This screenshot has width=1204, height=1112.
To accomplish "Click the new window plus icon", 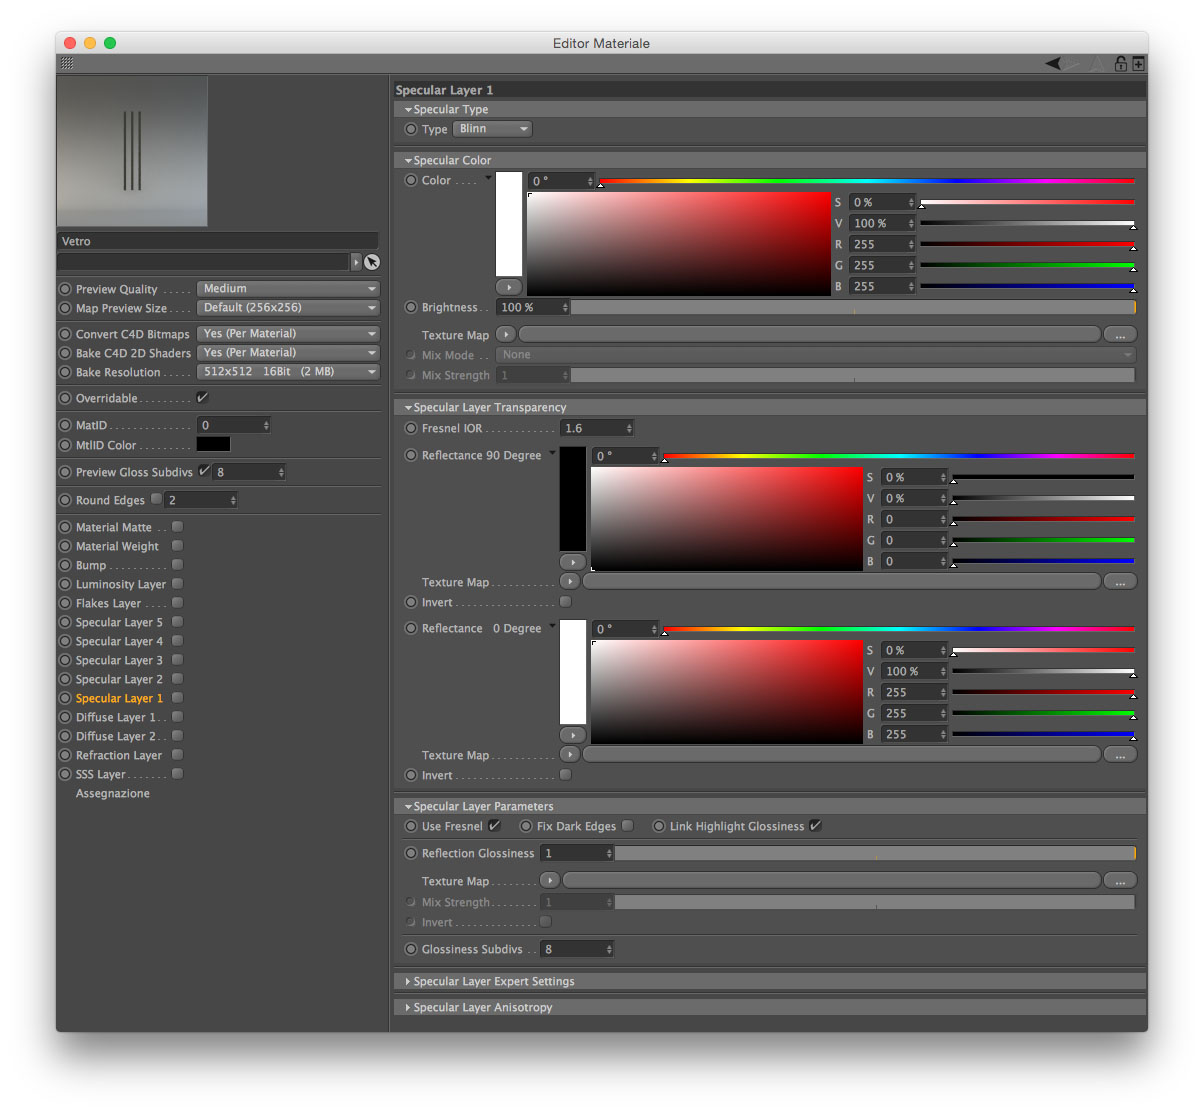I will [1138, 64].
